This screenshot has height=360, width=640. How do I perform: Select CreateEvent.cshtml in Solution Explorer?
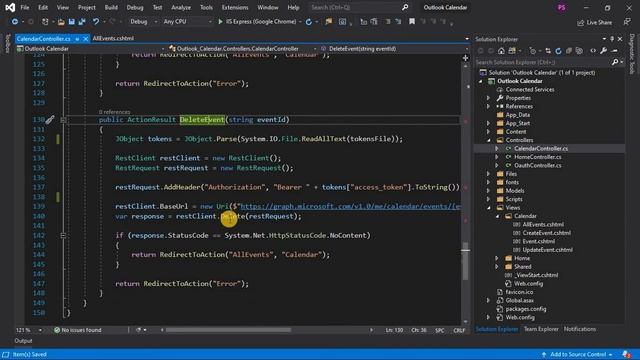547,233
